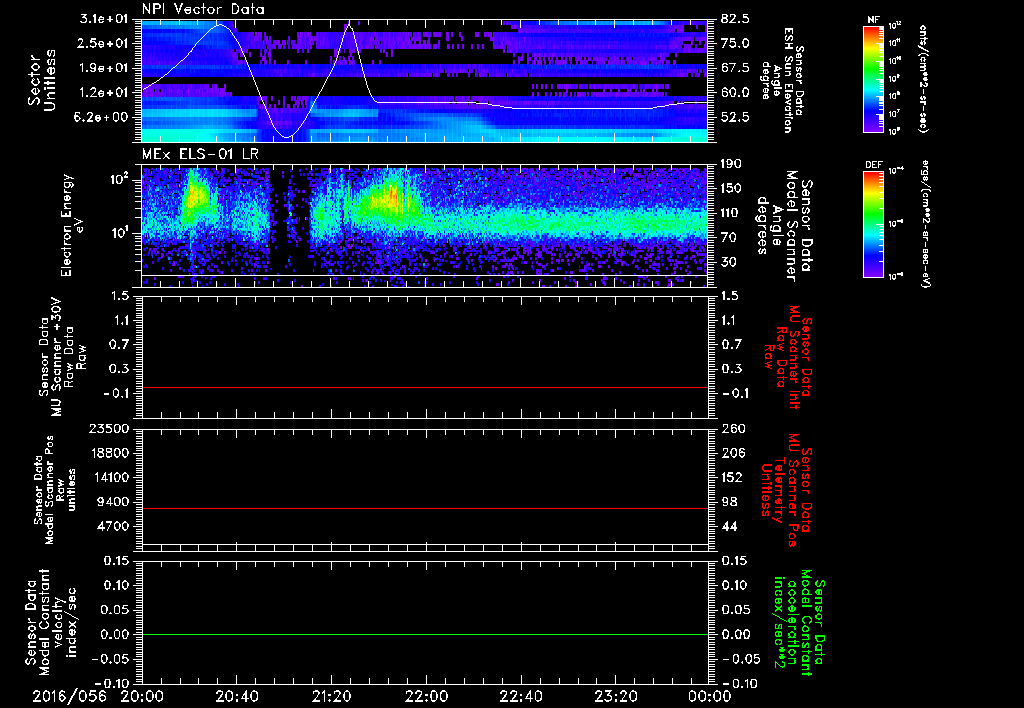Click the "67.5" elevation tick value
Viewport: 1024px width, 708px height.
coord(735,68)
